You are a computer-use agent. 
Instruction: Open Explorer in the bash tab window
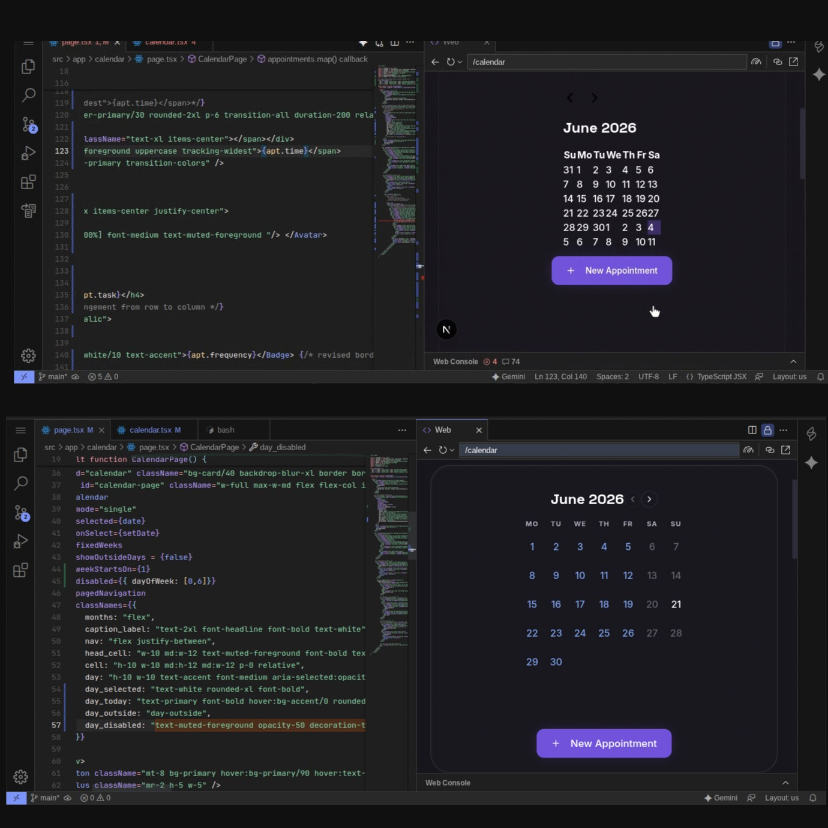pyautogui.click(x=21, y=455)
